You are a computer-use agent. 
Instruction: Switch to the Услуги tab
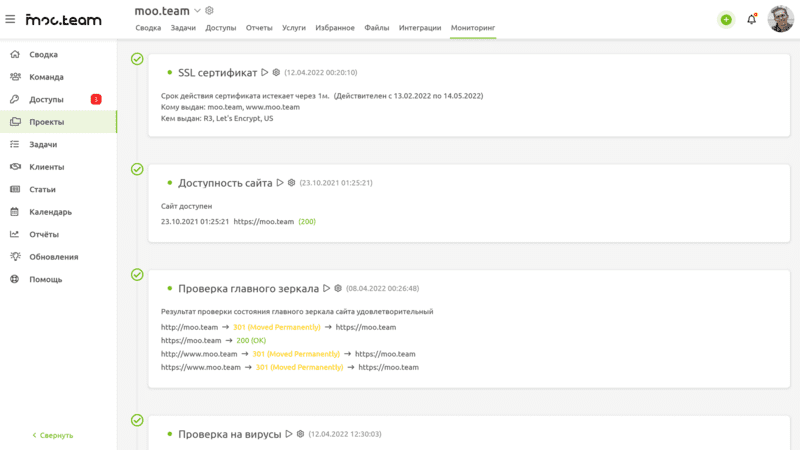(294, 28)
